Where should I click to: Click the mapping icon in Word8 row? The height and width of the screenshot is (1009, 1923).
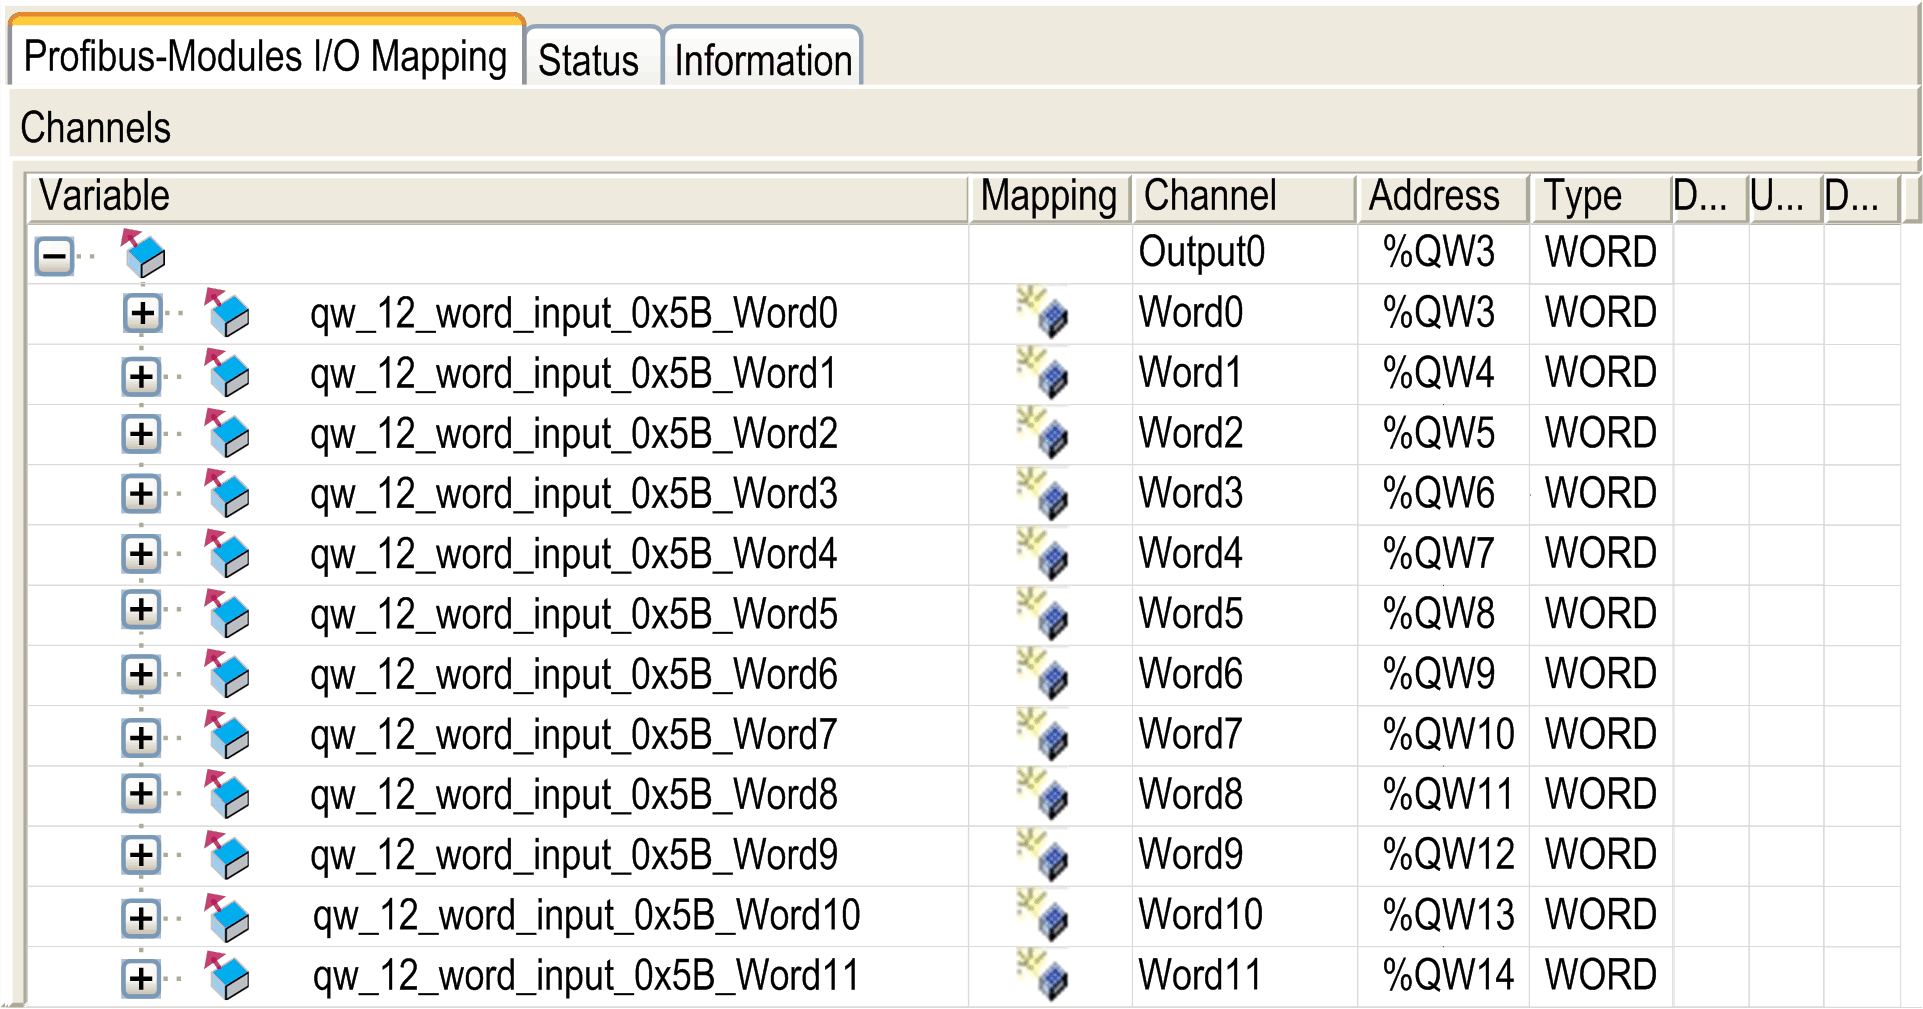pos(1043,794)
